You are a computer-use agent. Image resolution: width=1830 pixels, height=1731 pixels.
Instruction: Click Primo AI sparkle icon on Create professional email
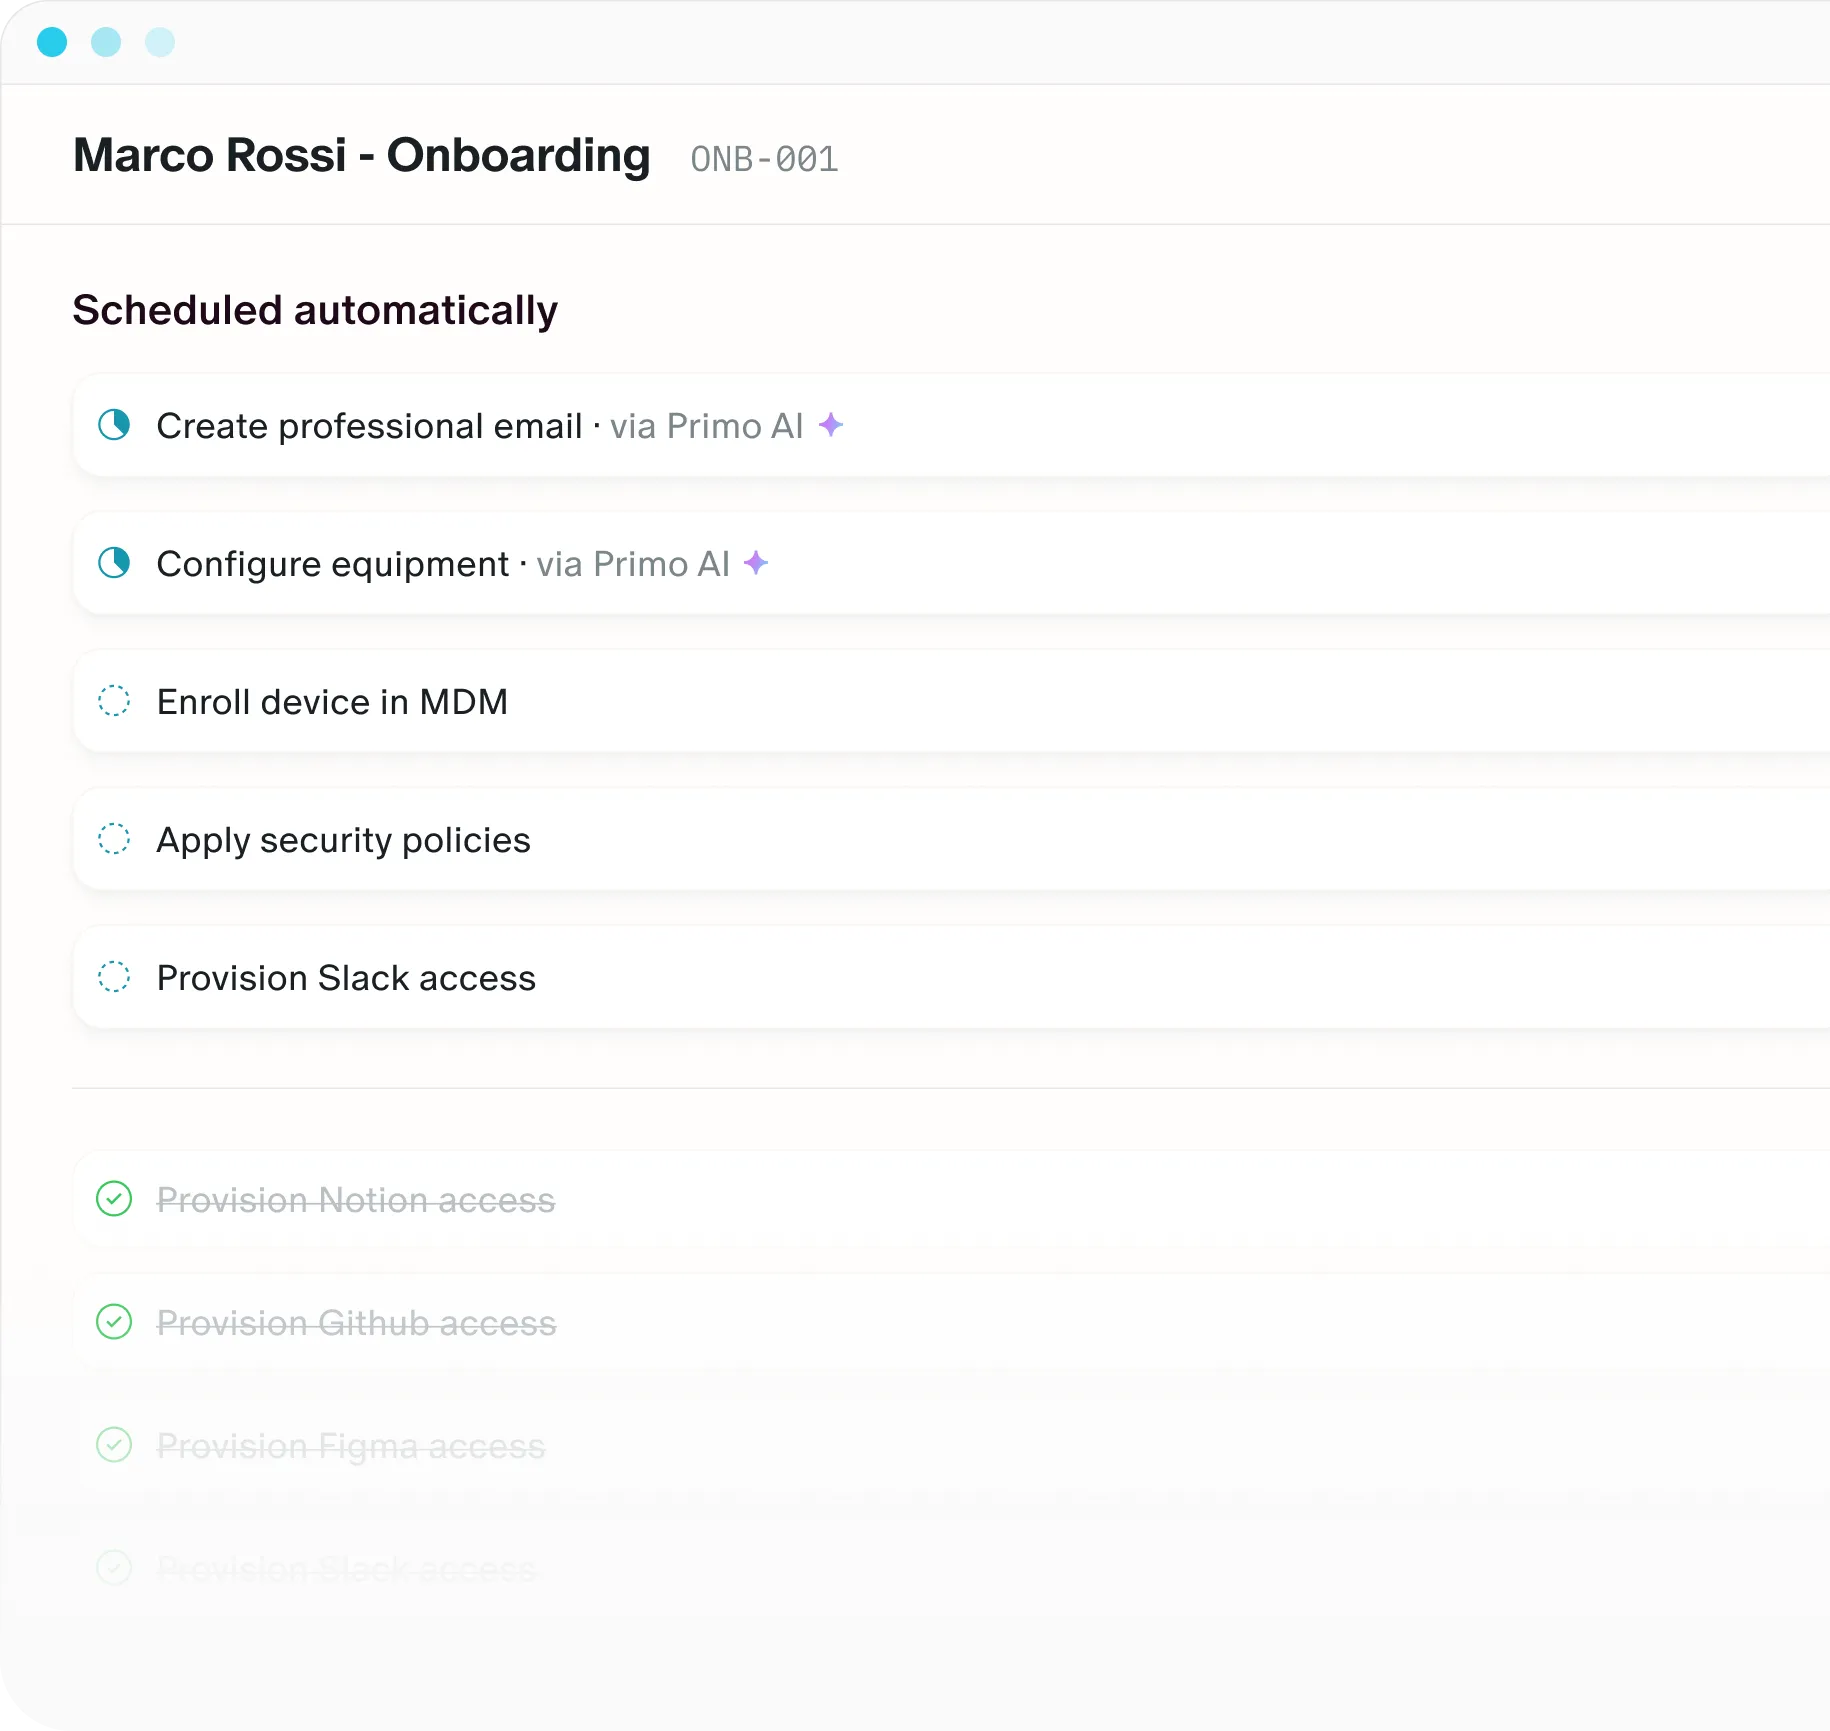tap(831, 425)
